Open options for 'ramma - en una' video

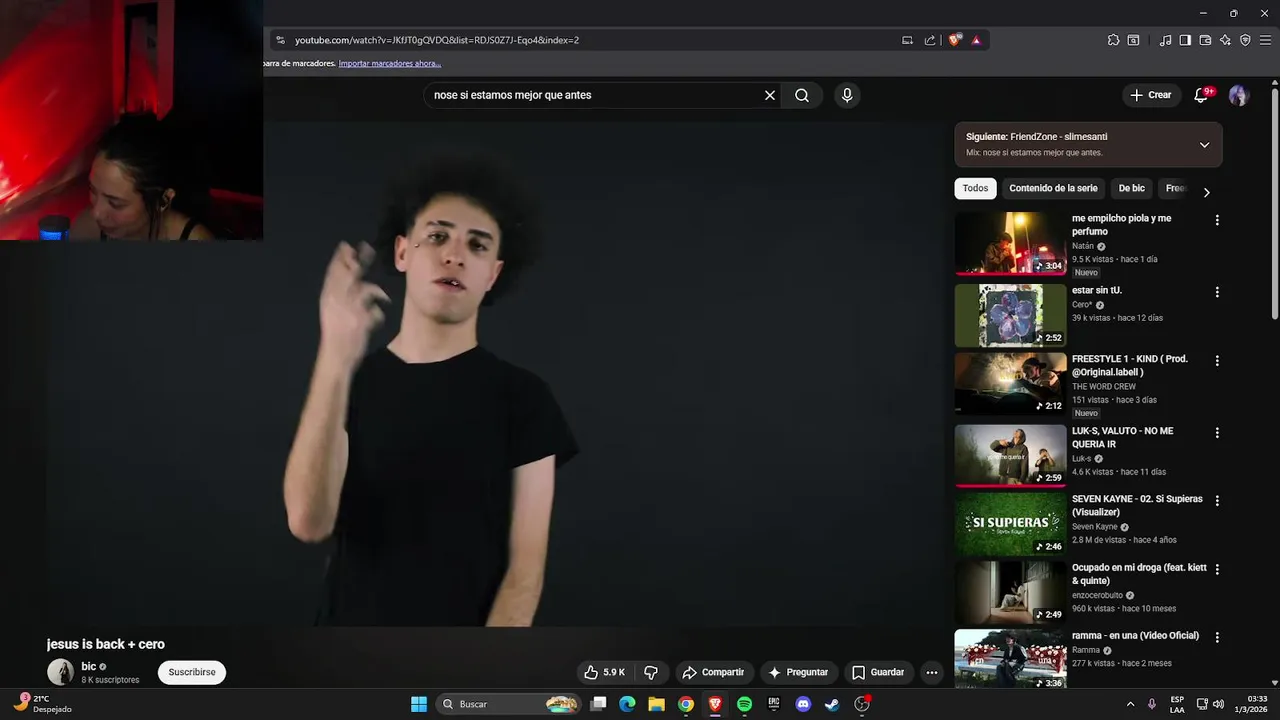(1217, 637)
